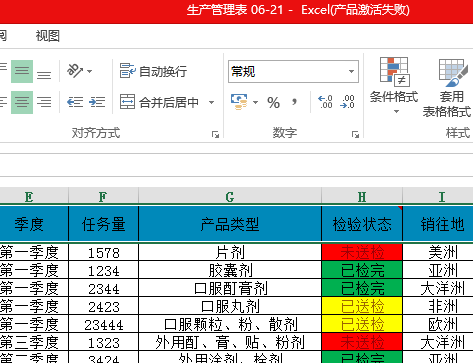The width and height of the screenshot is (473, 363).
Task: Increase indent of cell
Action: [97, 102]
